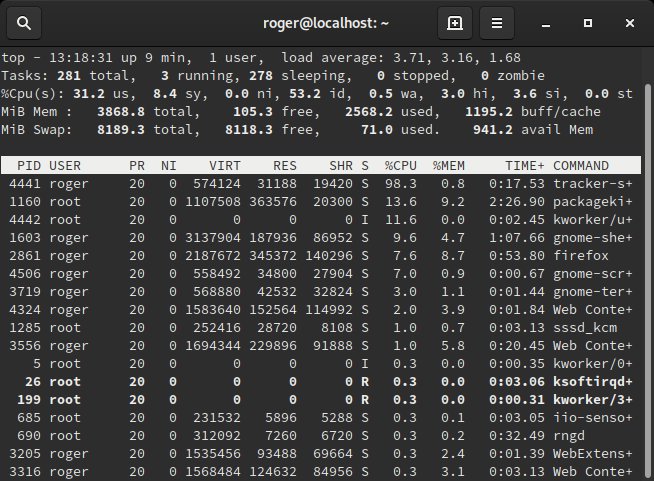Select the iio-senso+ process command
Image resolution: width=654 pixels, height=481 pixels.
coord(593,418)
